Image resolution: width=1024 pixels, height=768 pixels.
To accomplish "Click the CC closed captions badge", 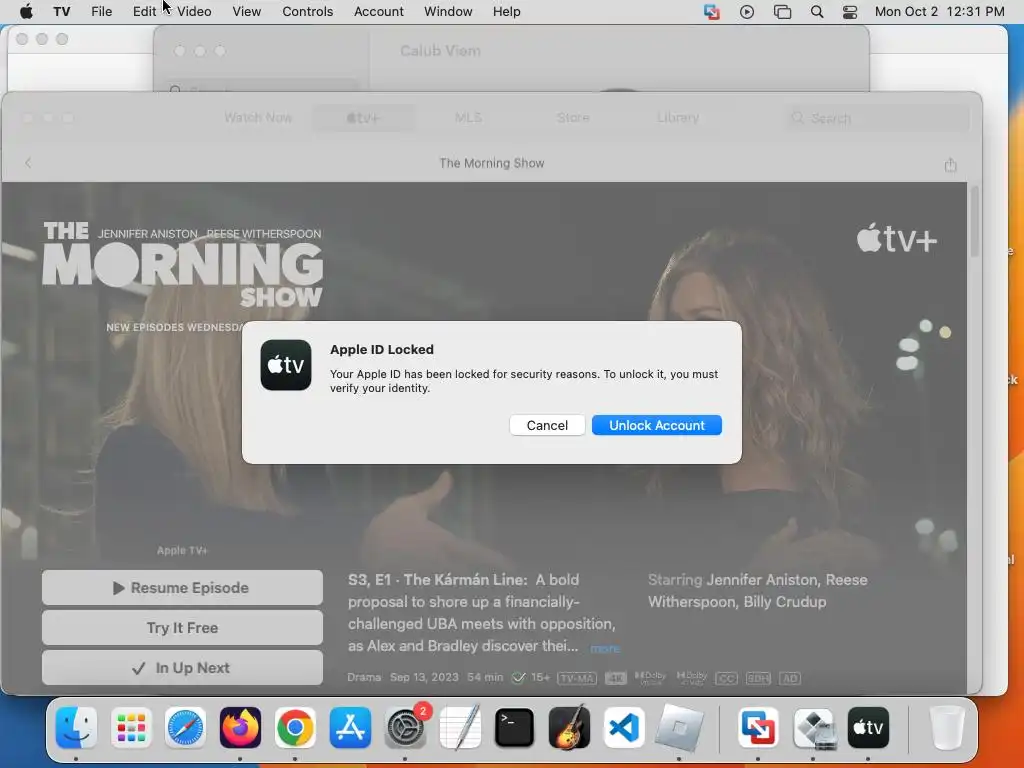I will click(726, 679).
